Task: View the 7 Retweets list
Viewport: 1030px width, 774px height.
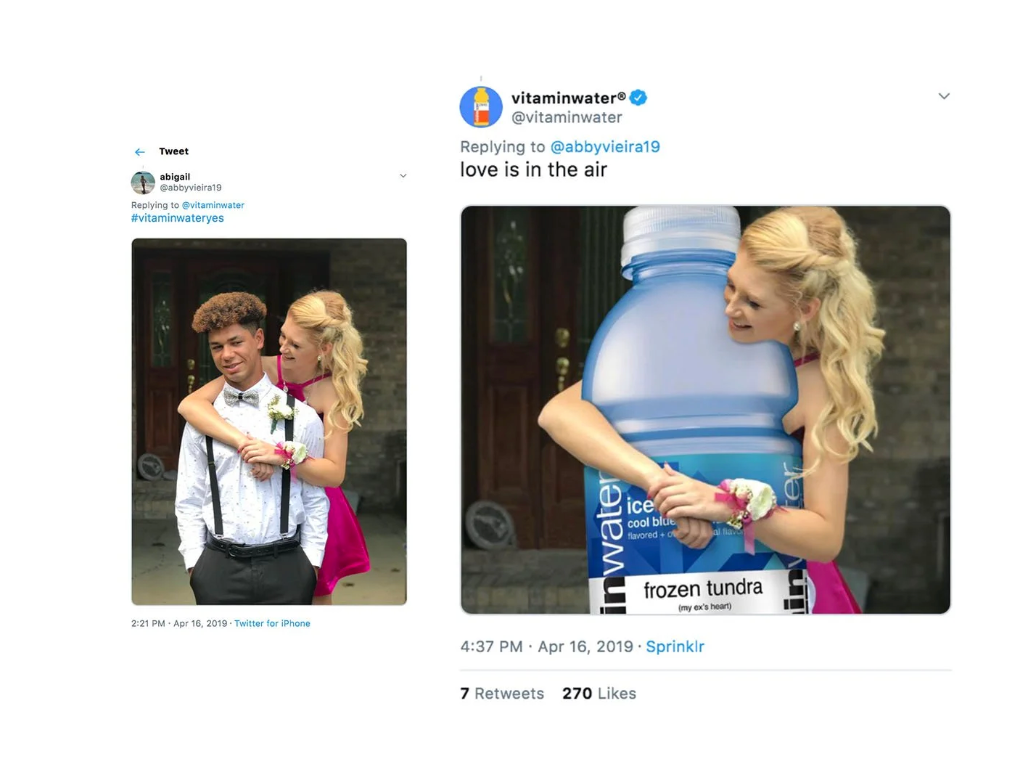Action: [502, 694]
